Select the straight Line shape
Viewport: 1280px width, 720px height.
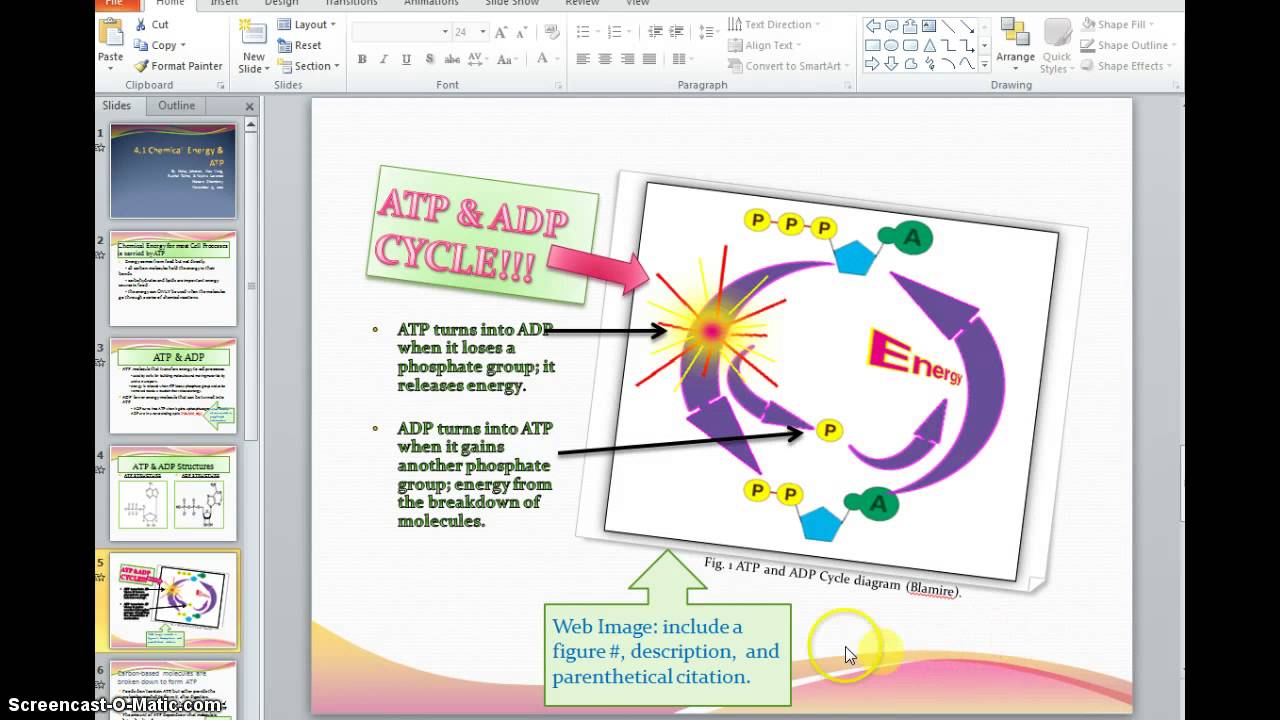coord(948,26)
